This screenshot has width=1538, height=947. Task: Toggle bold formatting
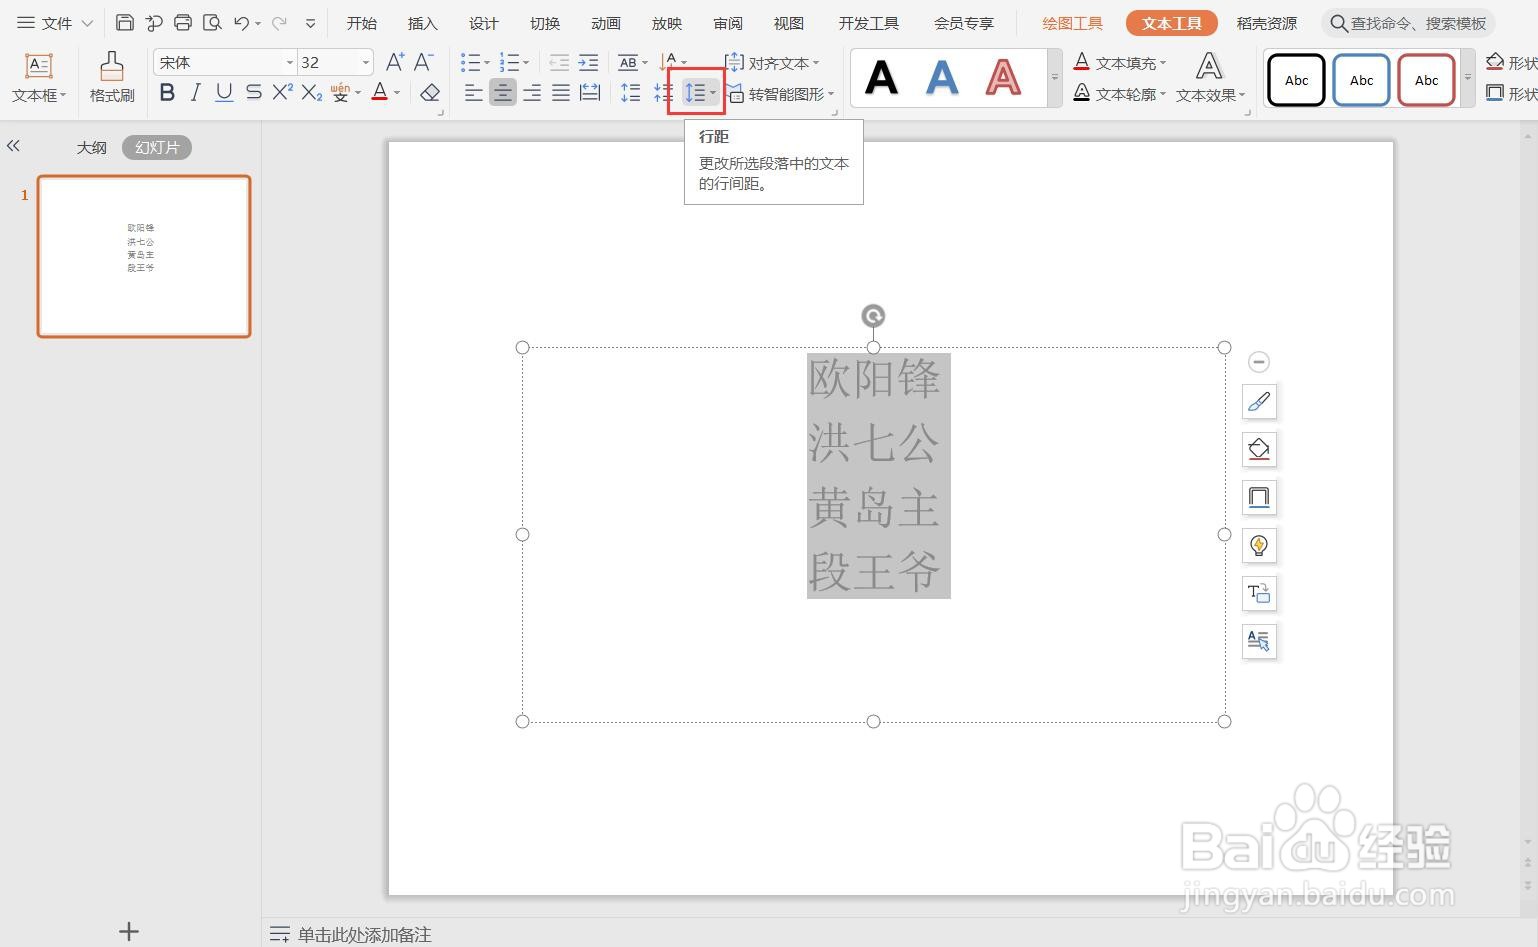(167, 93)
